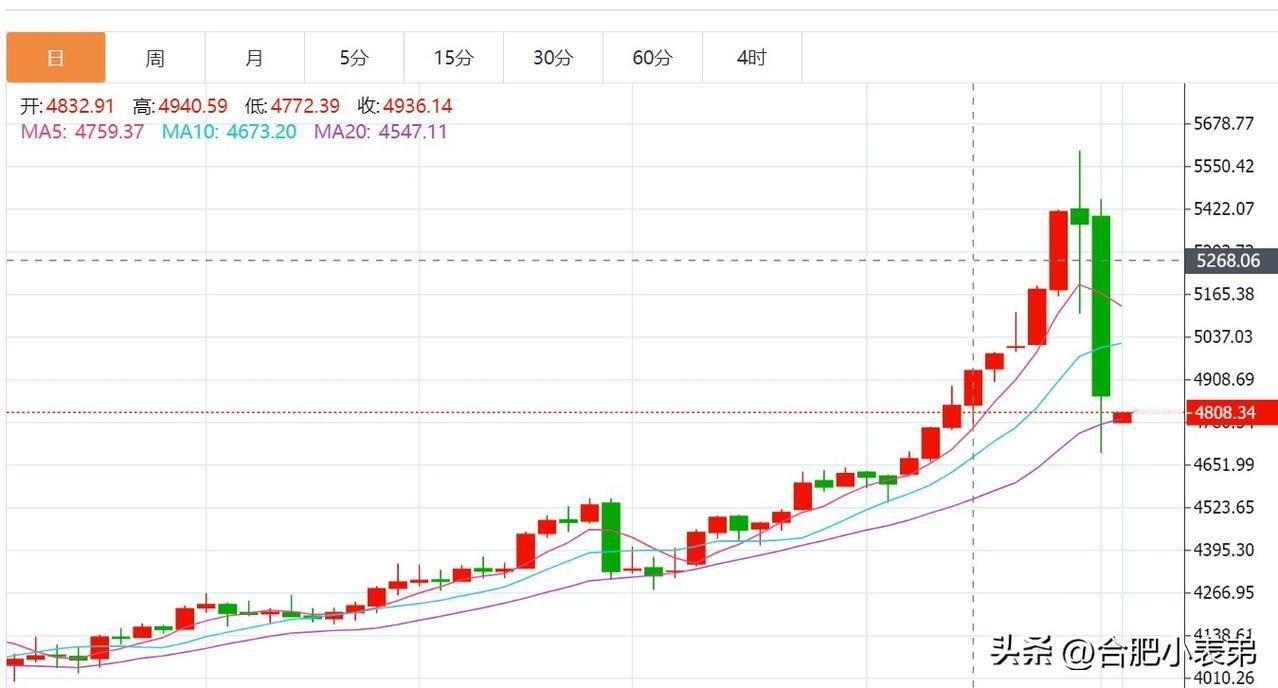
Task: Click the 5550.42 price axis label
Action: pos(1224,166)
